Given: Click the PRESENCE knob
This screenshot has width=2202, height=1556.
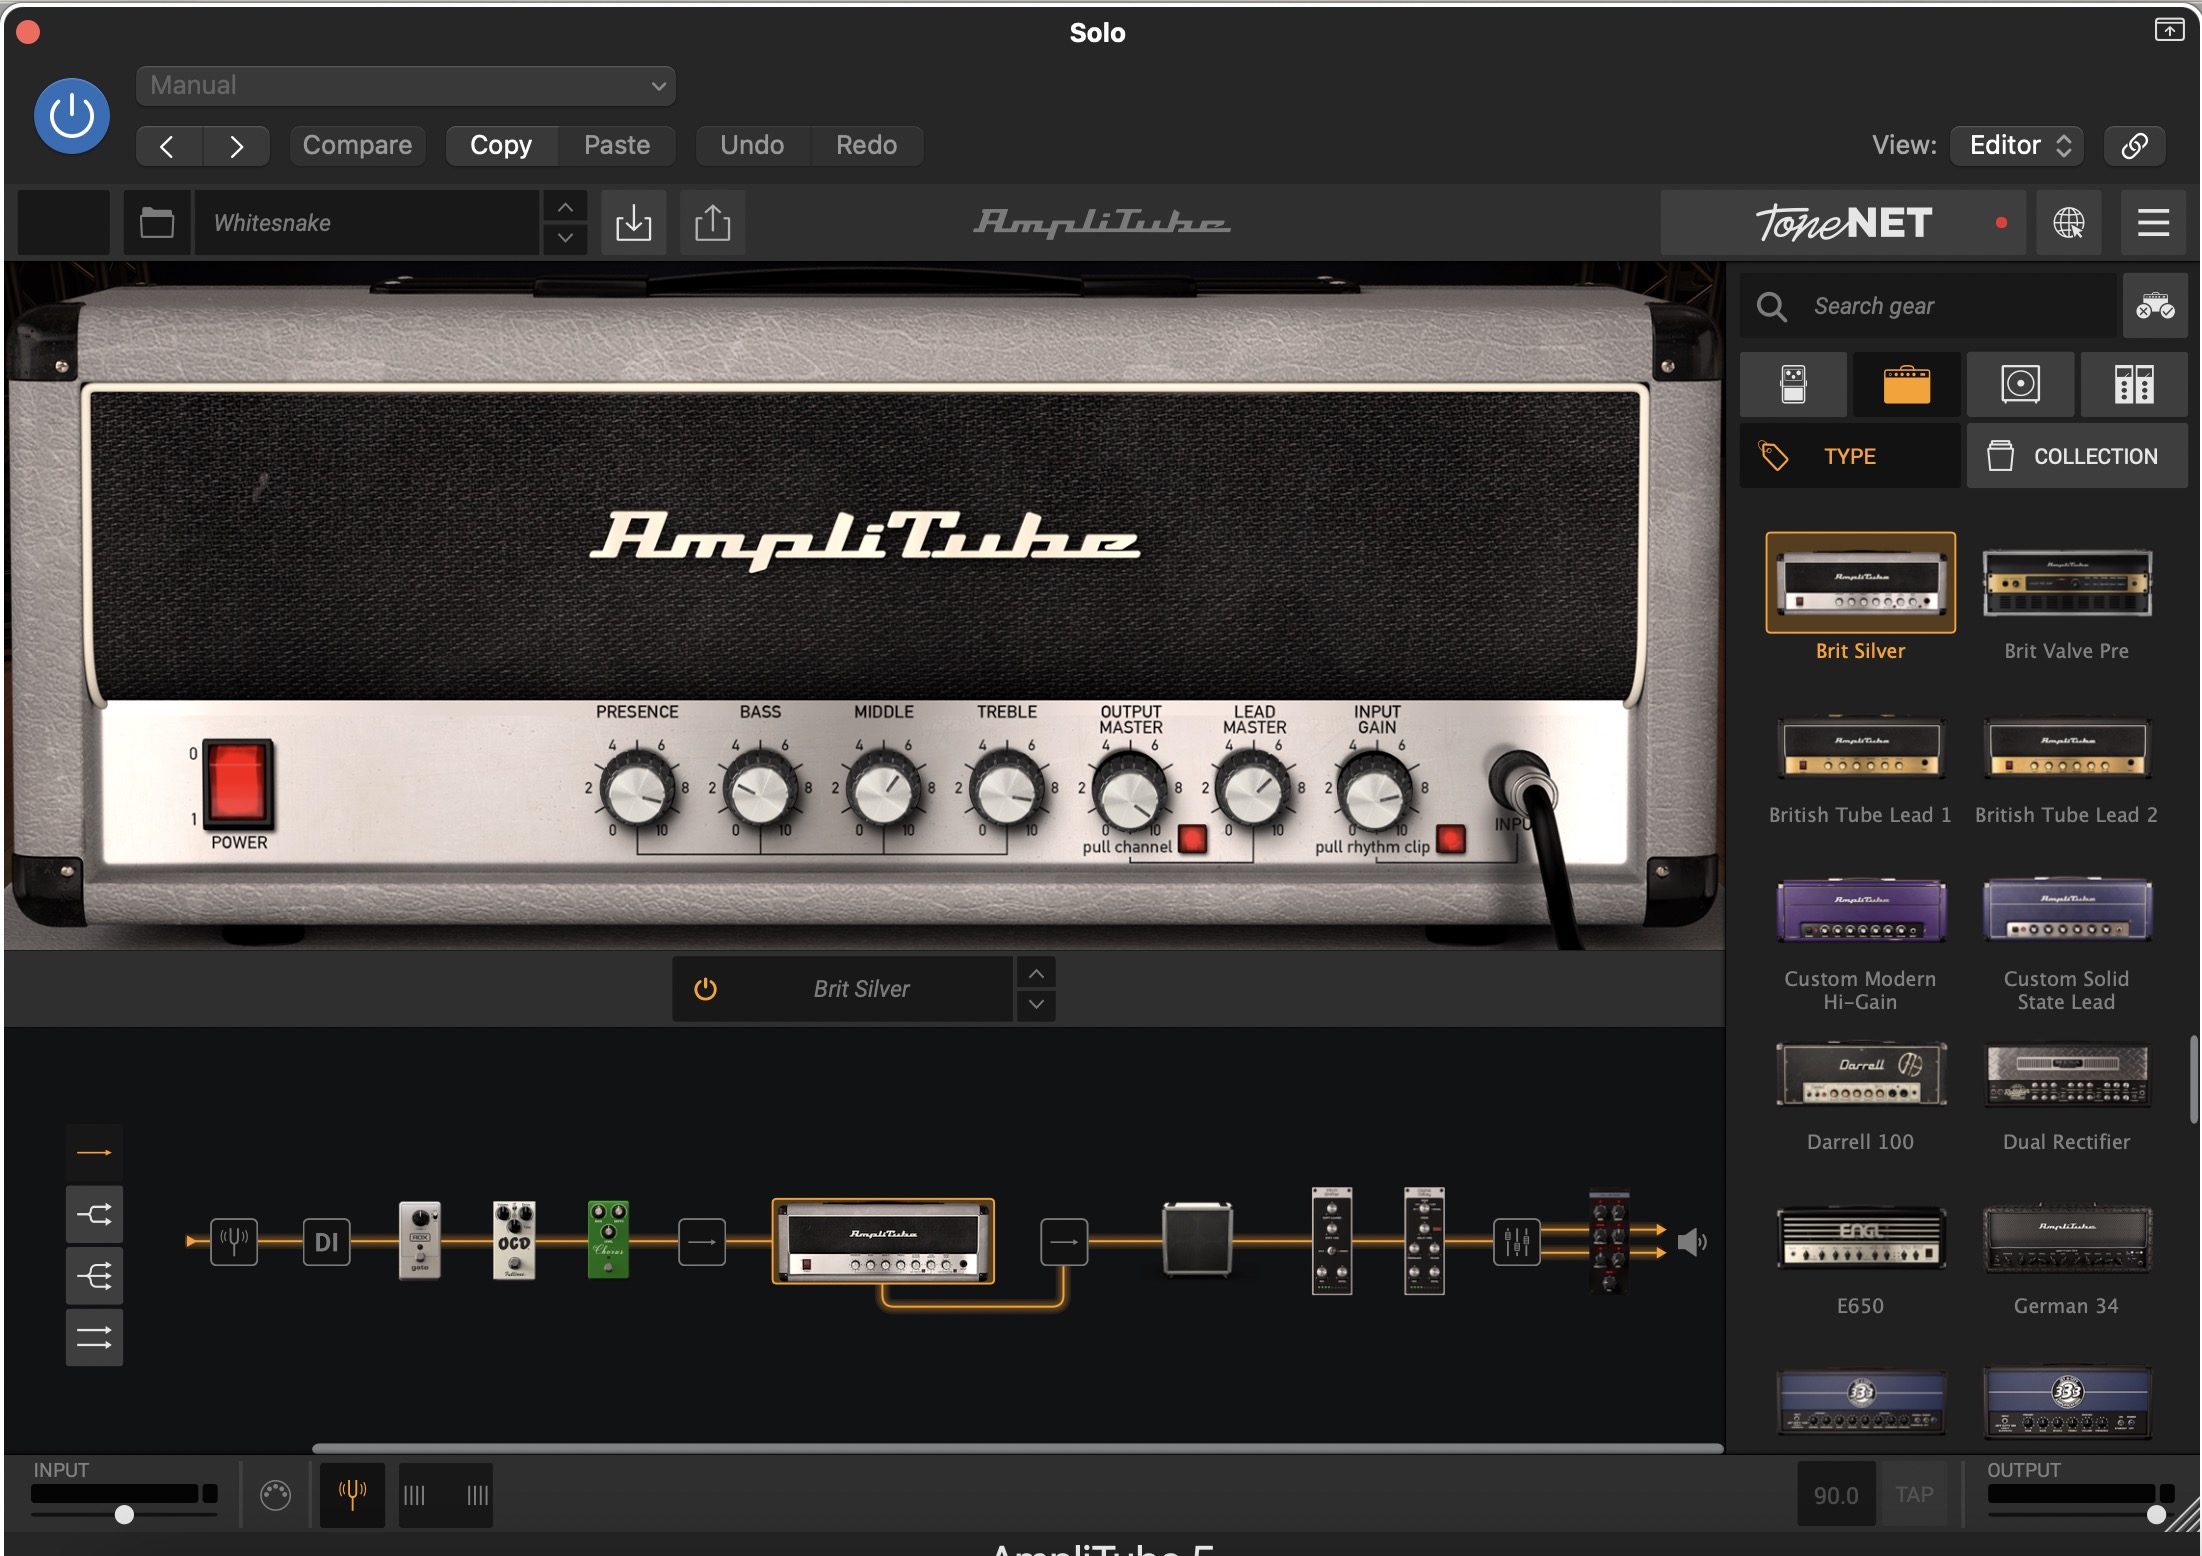Looking at the screenshot, I should point(637,790).
